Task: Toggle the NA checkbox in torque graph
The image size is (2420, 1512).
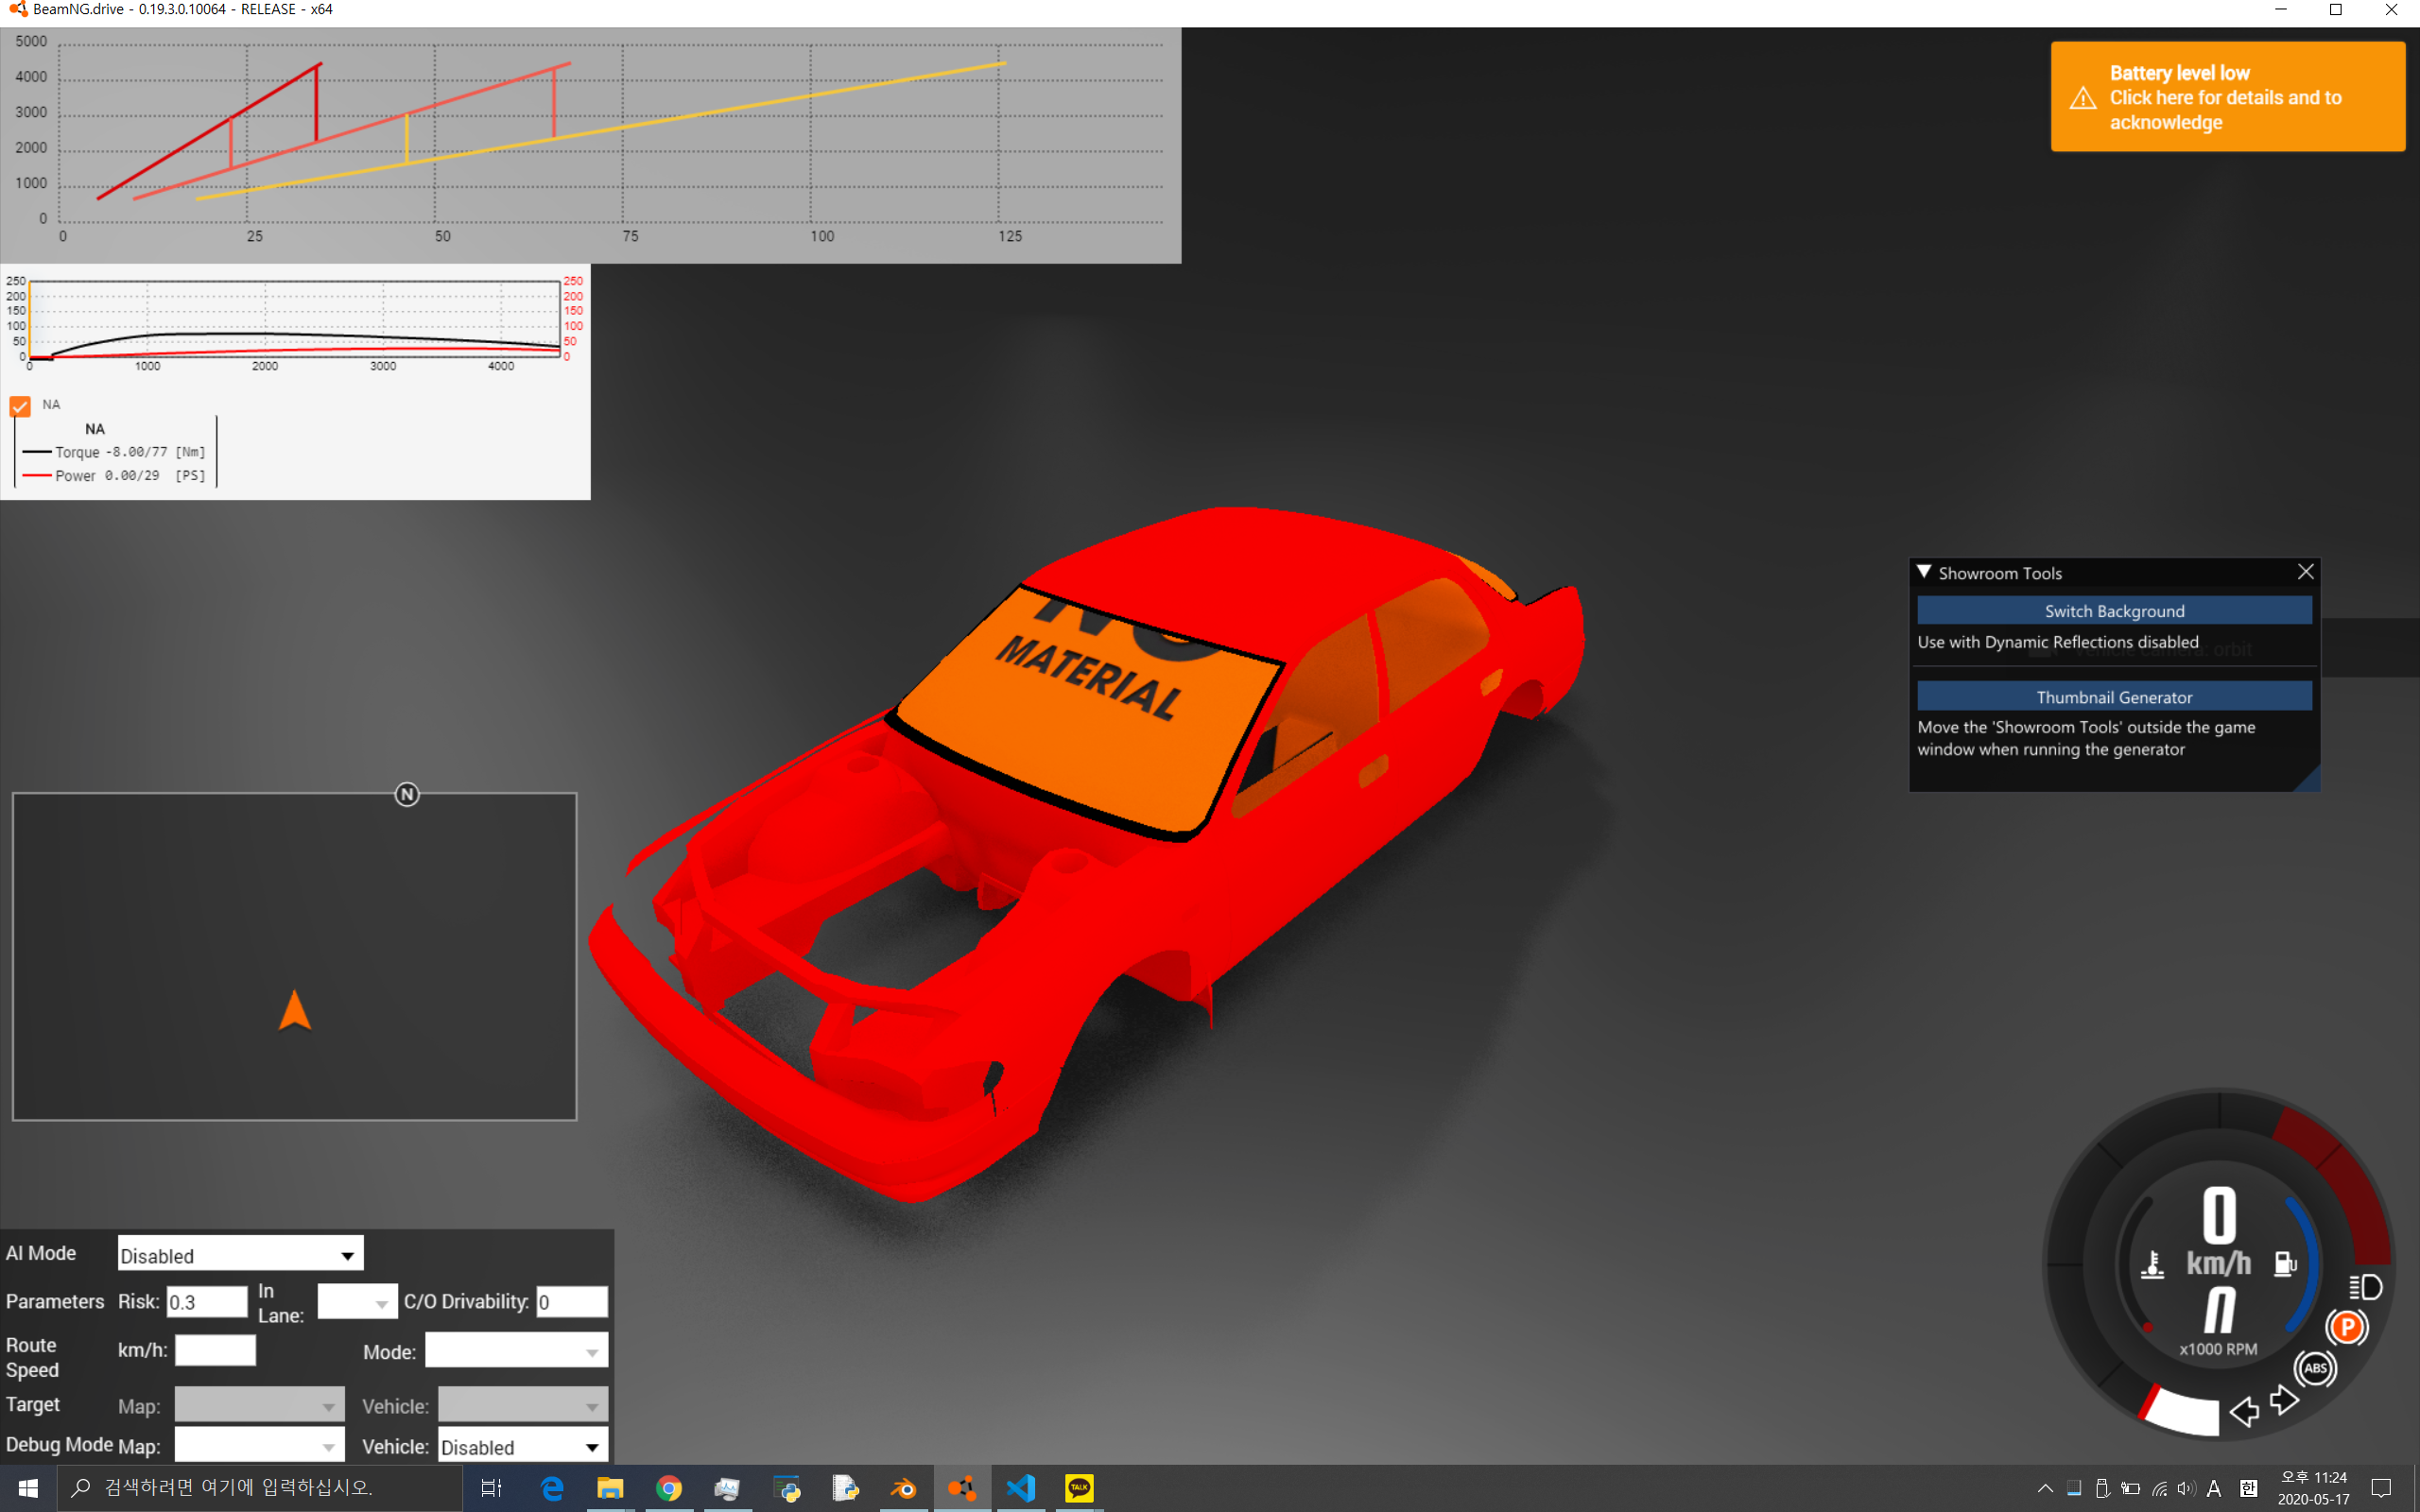Action: 20,406
